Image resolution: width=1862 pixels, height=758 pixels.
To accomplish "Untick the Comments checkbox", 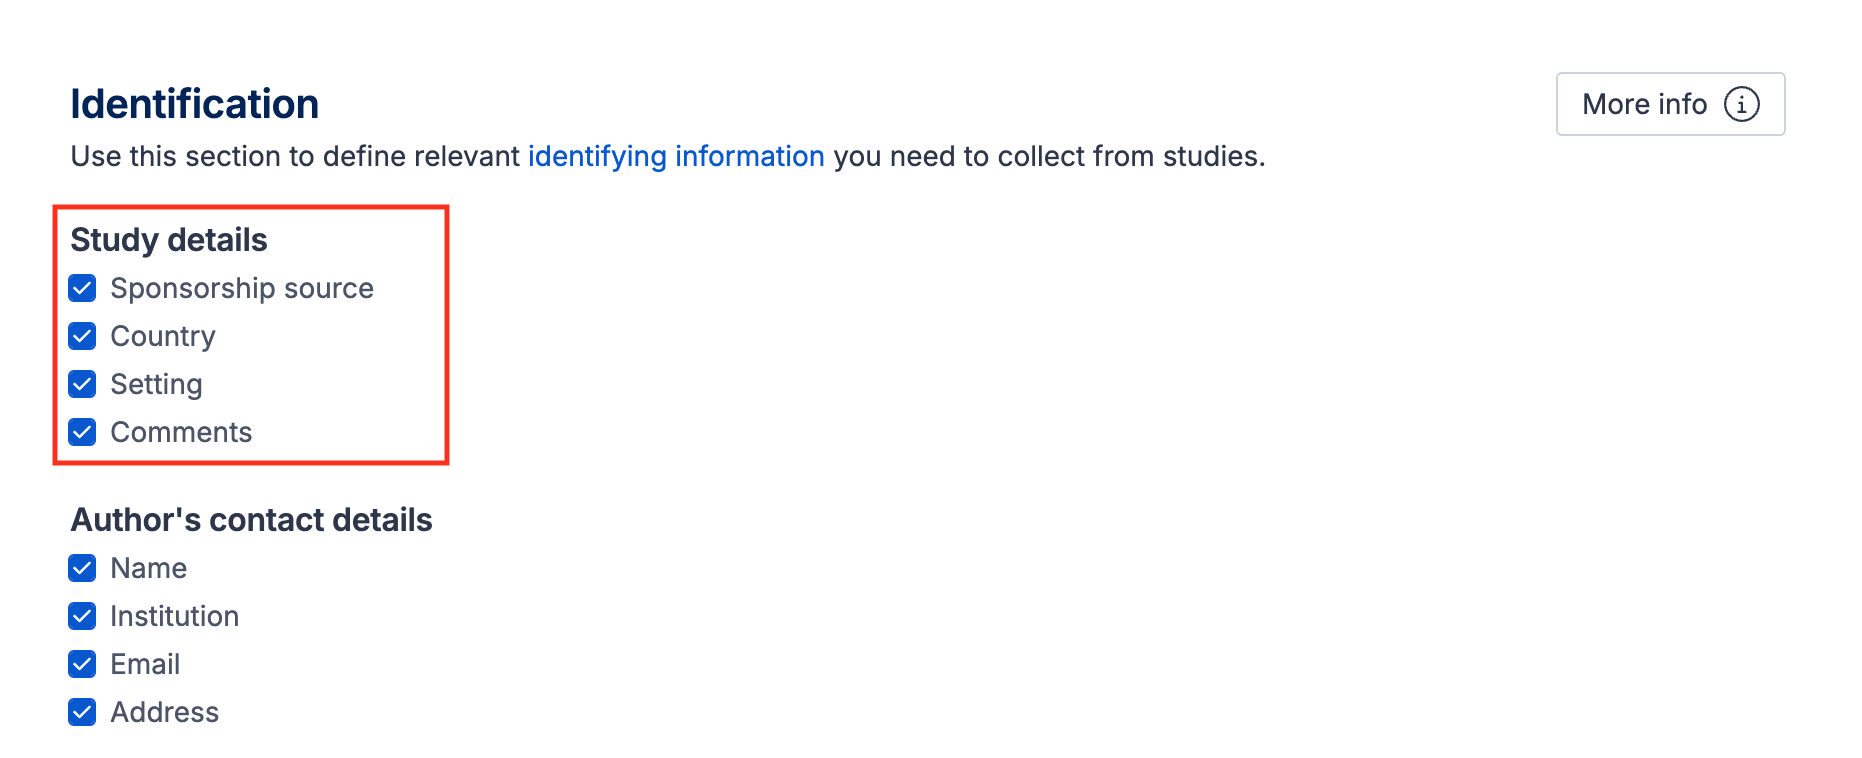I will point(83,433).
